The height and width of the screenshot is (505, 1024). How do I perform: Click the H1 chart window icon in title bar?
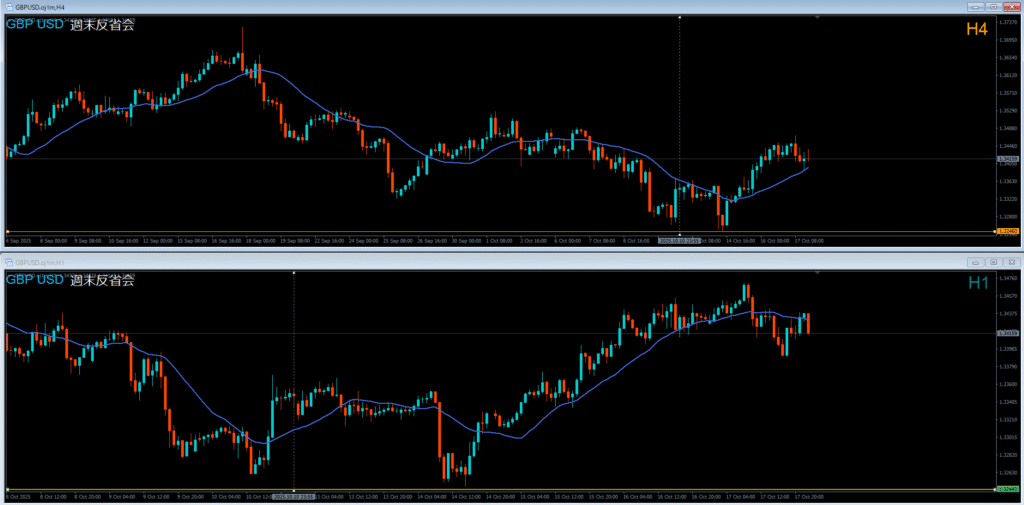pos(9,262)
